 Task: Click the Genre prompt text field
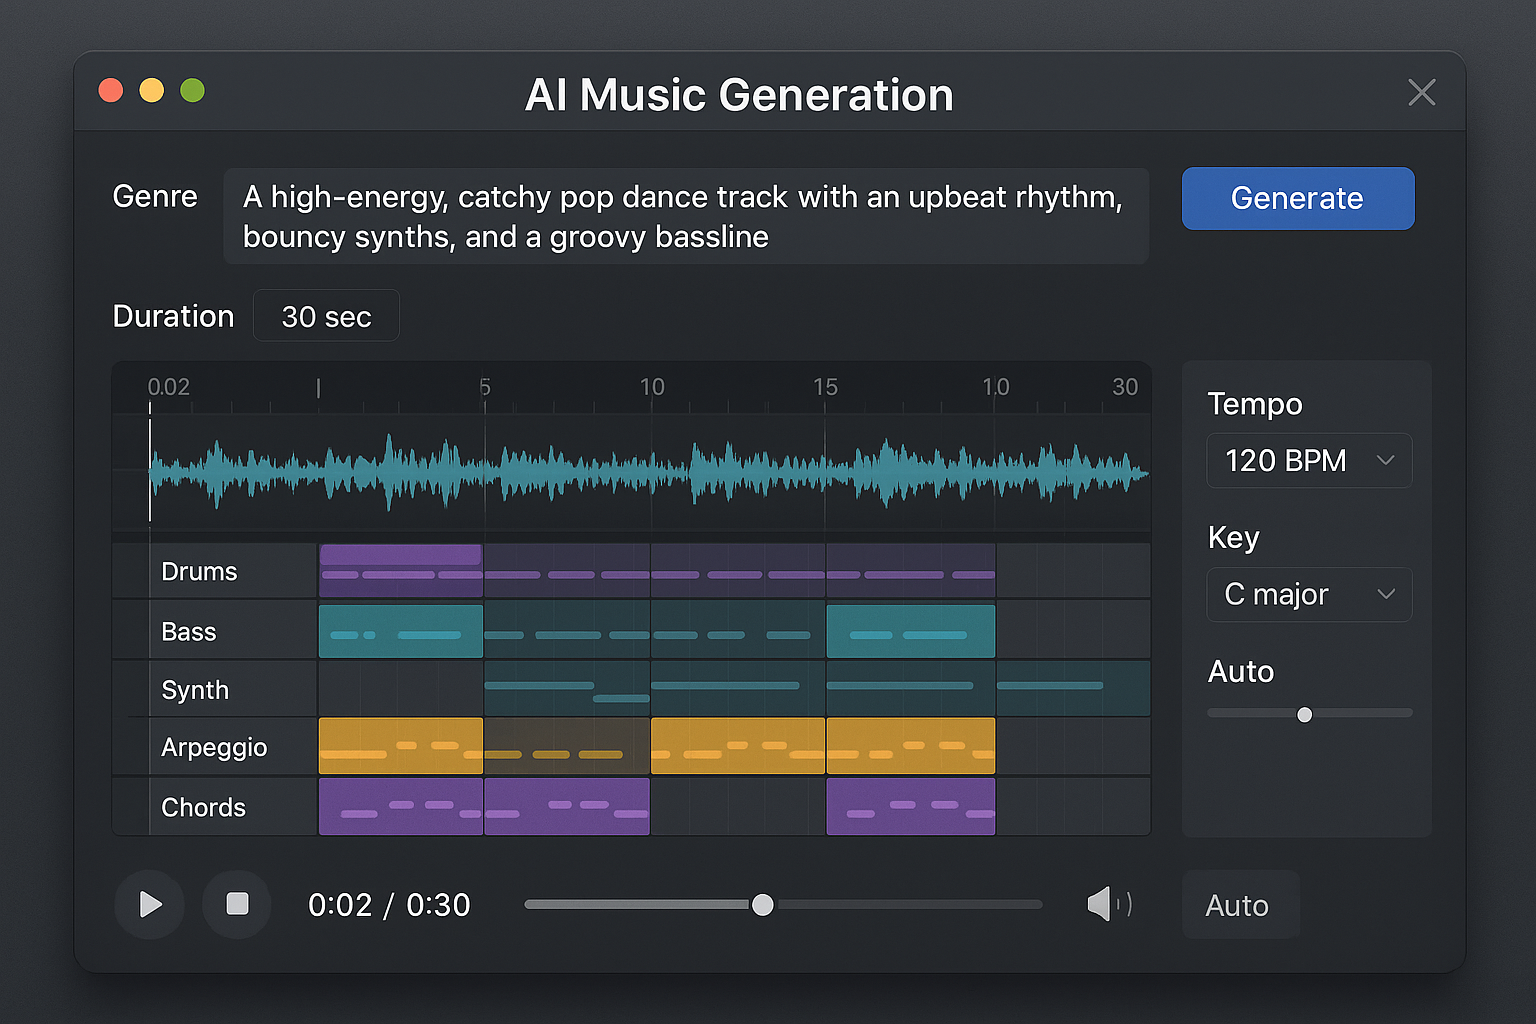686,216
